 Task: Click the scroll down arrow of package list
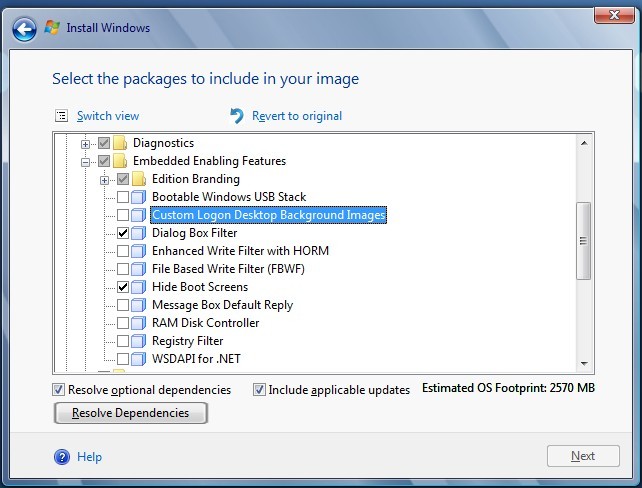pos(584,363)
